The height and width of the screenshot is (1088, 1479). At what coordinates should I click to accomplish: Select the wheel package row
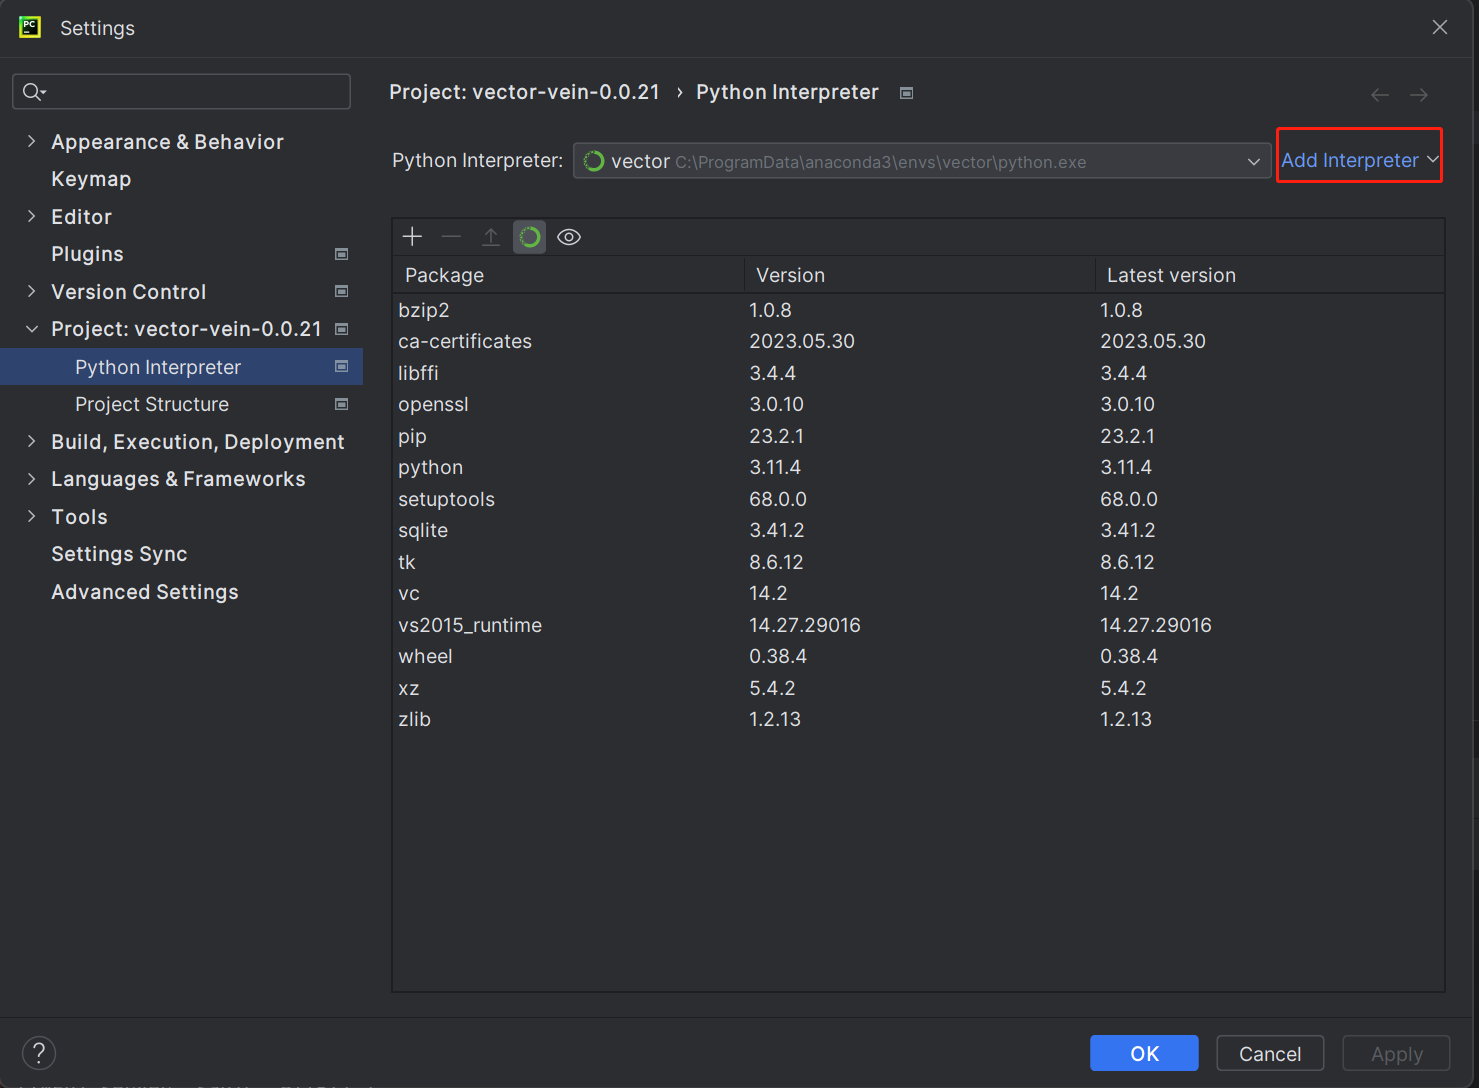918,656
